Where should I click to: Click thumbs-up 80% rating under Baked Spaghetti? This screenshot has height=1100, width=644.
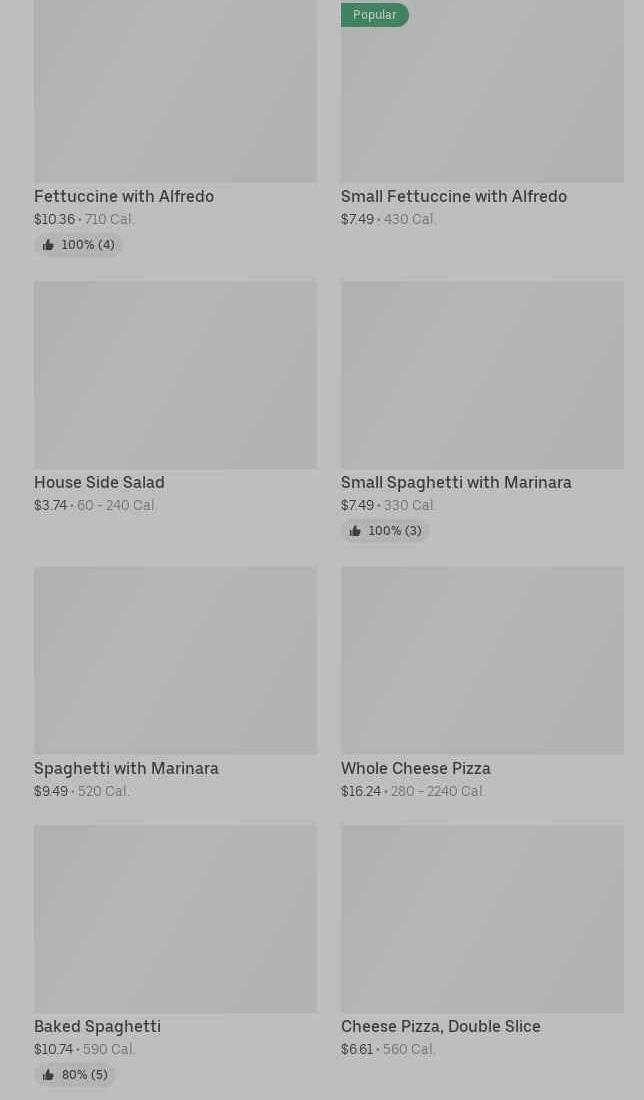point(75,1075)
